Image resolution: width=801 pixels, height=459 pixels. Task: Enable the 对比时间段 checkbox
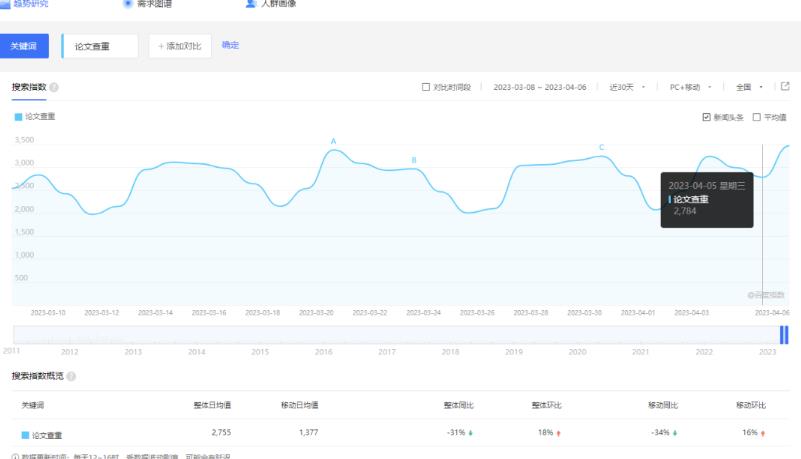(426, 87)
